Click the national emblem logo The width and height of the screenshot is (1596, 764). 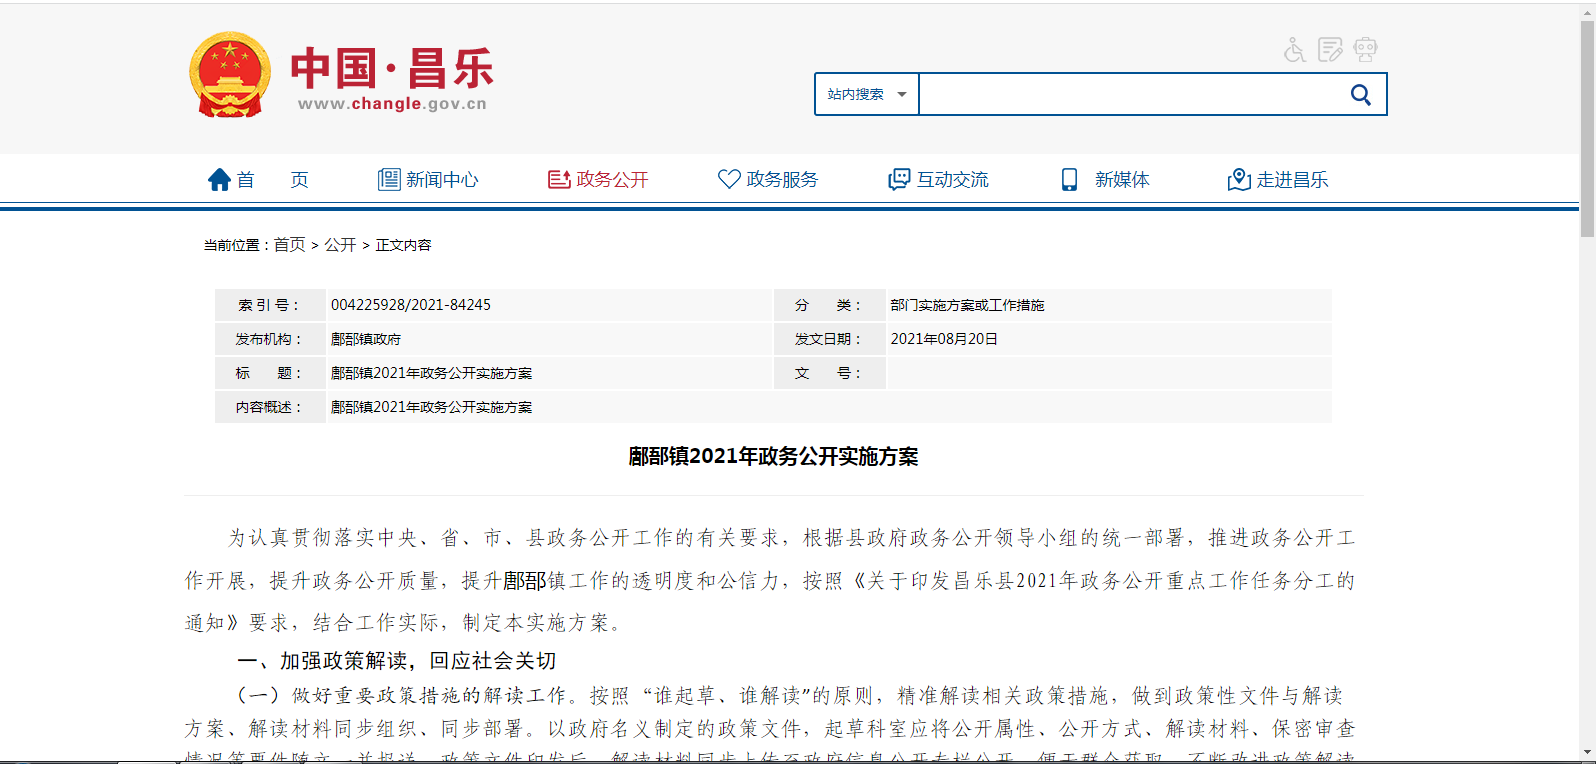pyautogui.click(x=230, y=76)
